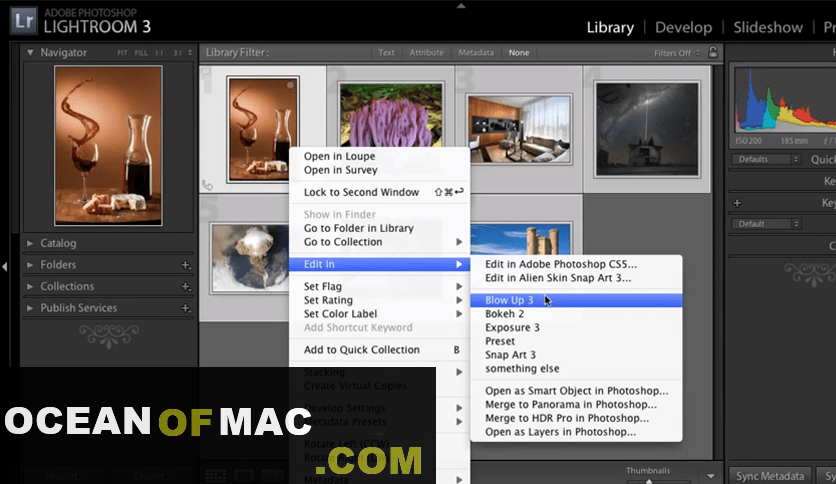Choose Merge to Panorama in Photoshop

[x=576, y=405]
